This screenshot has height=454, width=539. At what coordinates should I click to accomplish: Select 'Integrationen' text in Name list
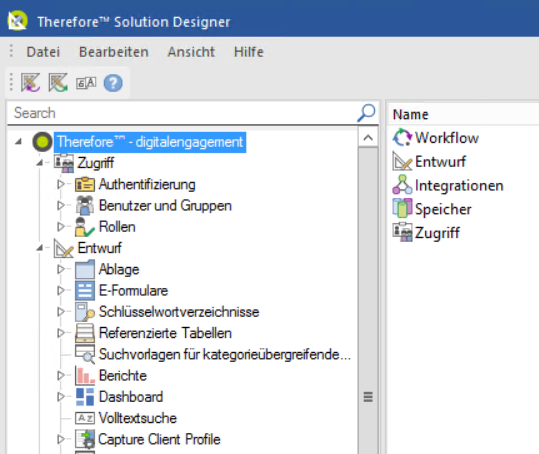(x=459, y=185)
